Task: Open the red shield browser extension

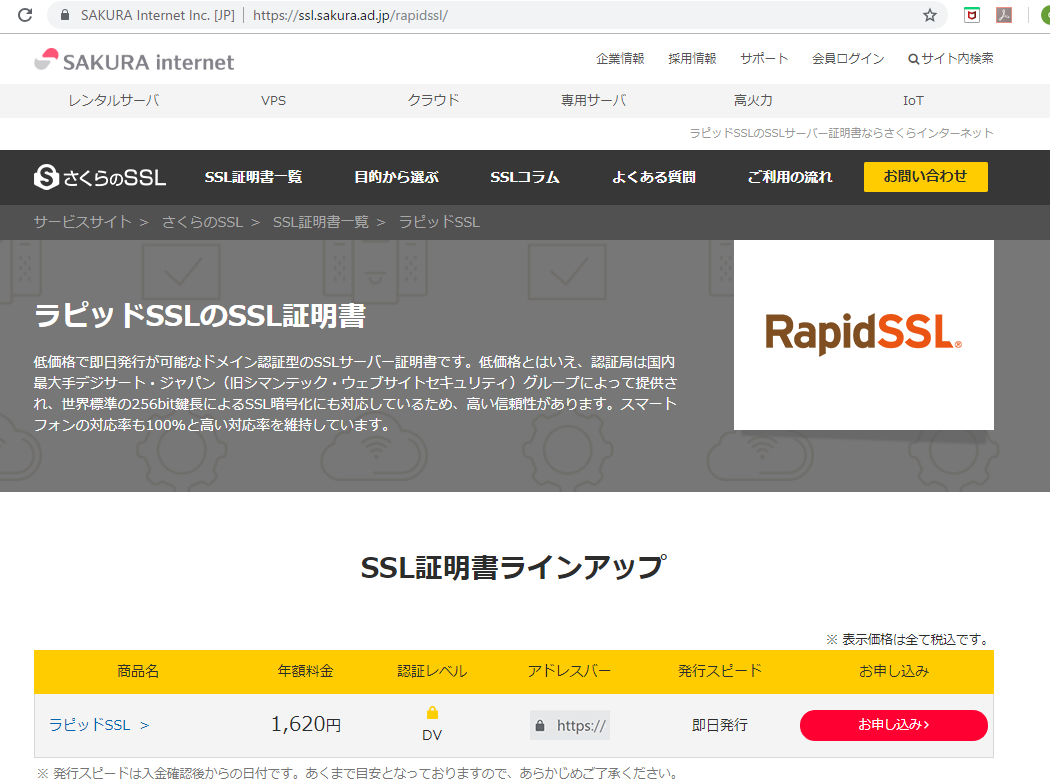Action: (x=972, y=15)
